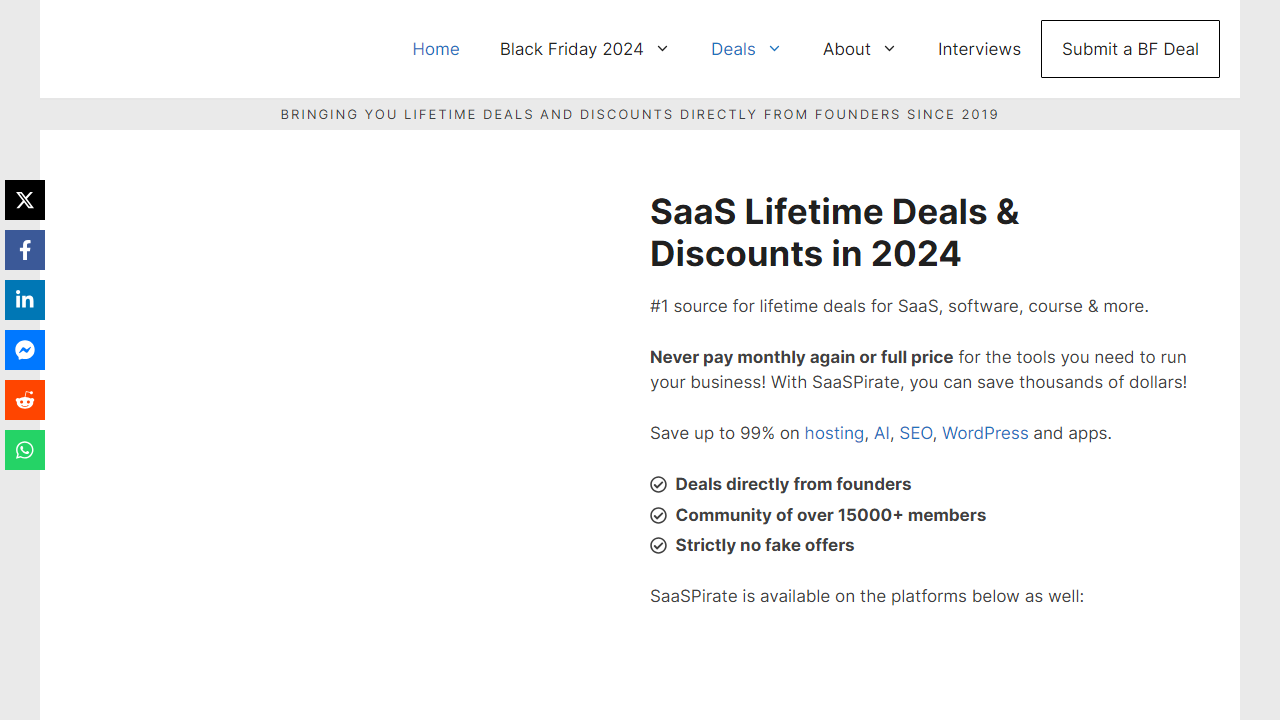Click the Deals menu label
This screenshot has width=1280, height=720.
tap(733, 49)
